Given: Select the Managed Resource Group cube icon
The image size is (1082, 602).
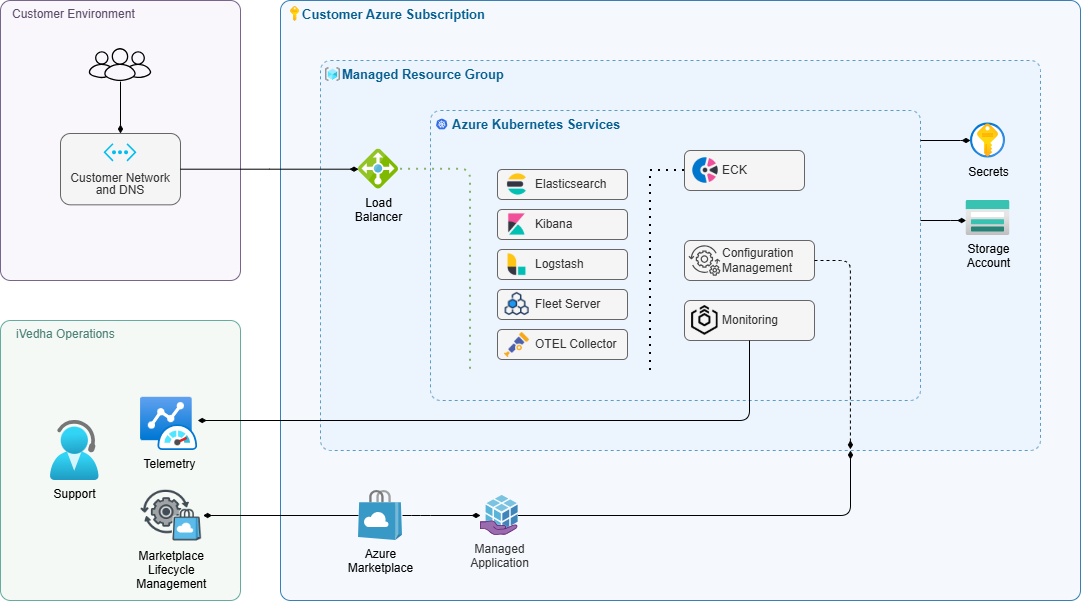Looking at the screenshot, I should [333, 74].
